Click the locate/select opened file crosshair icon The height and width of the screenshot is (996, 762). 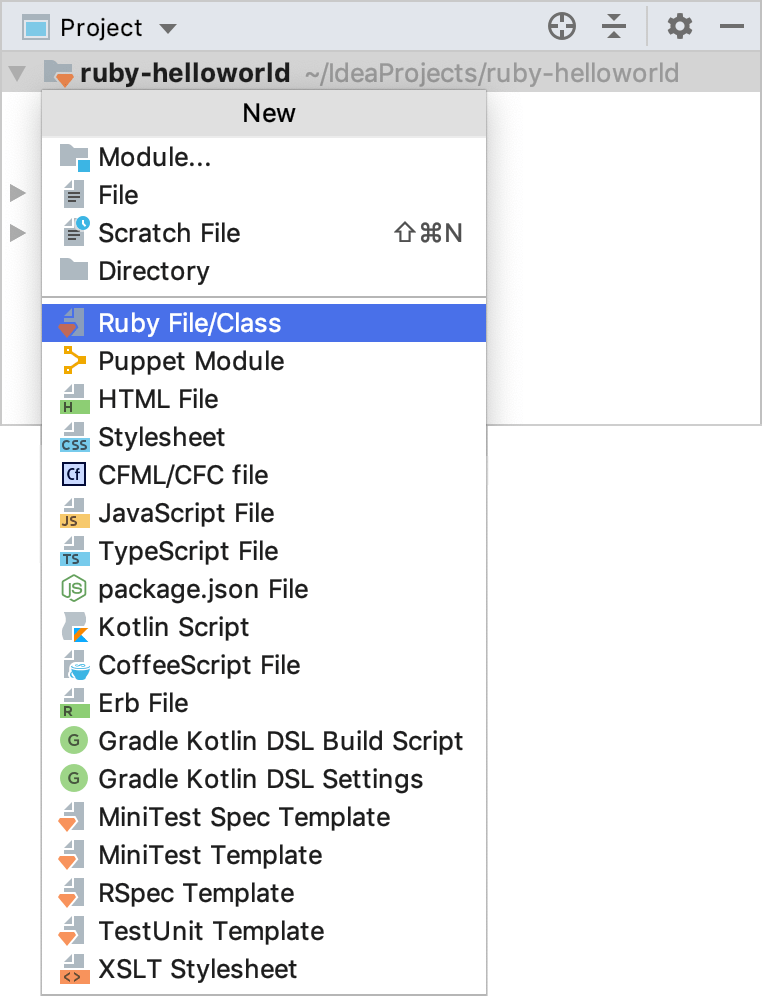(562, 27)
